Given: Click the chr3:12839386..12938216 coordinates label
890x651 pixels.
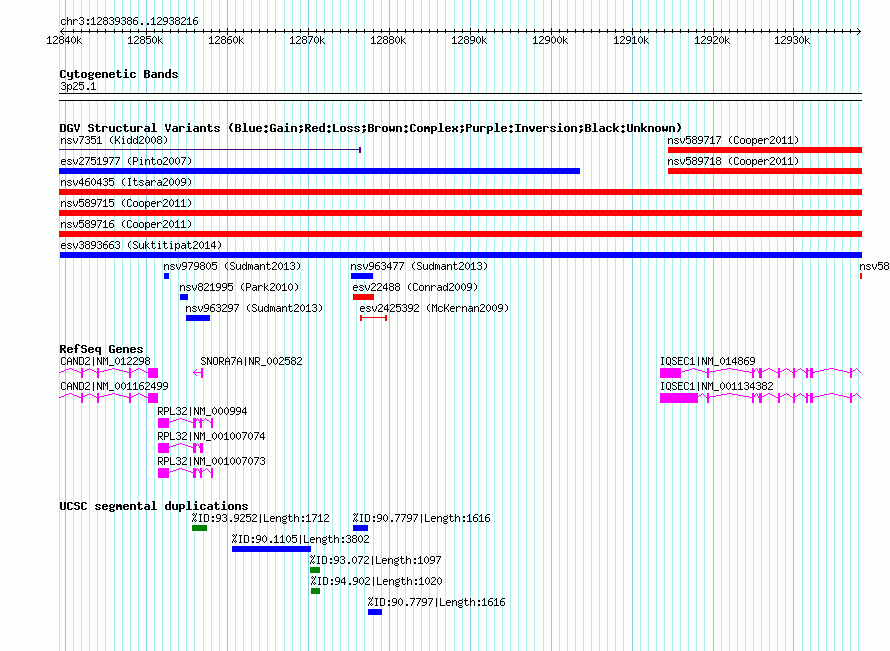Looking at the screenshot, I should (x=129, y=22).
